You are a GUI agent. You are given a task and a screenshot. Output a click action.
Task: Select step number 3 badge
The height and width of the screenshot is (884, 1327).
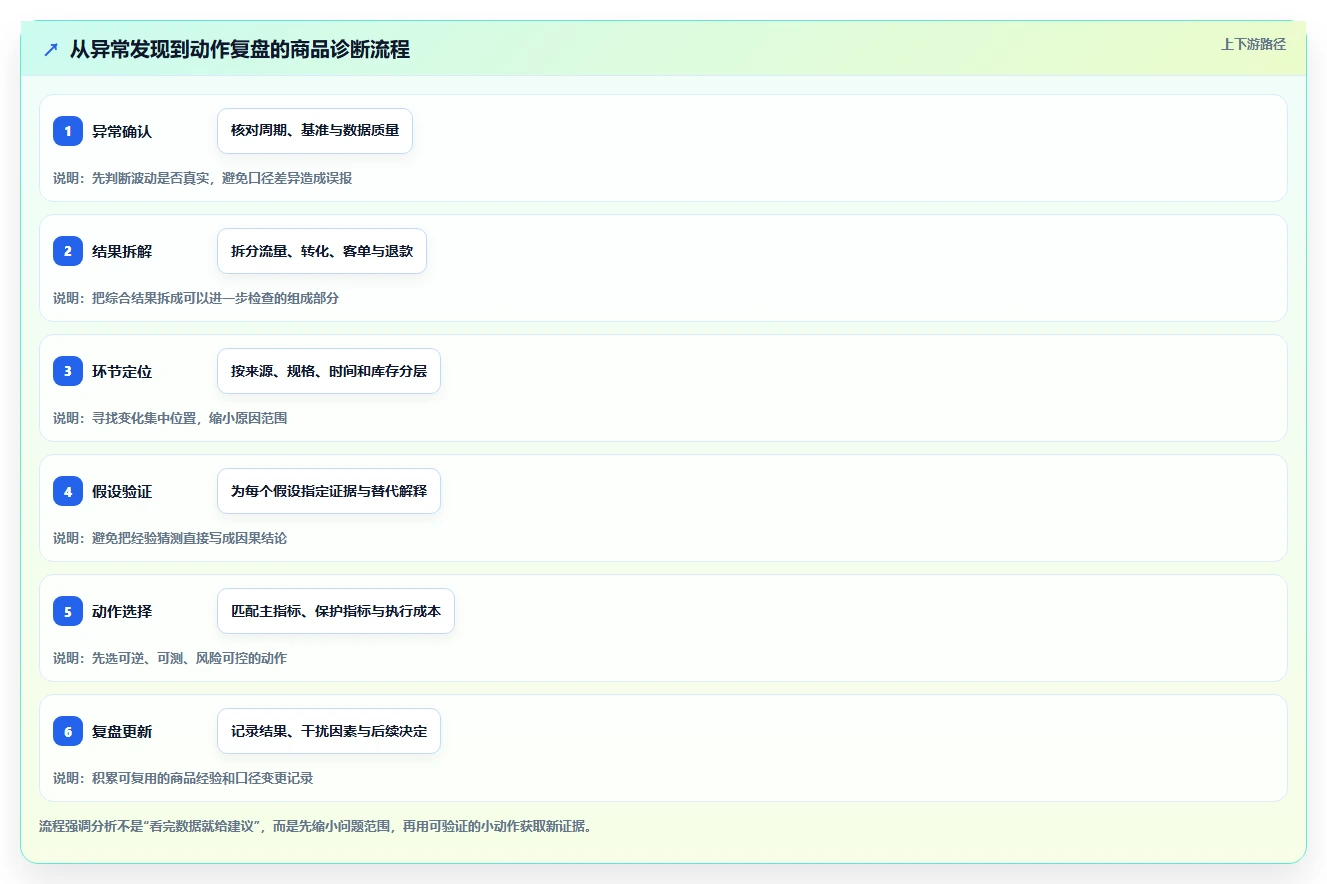[68, 371]
